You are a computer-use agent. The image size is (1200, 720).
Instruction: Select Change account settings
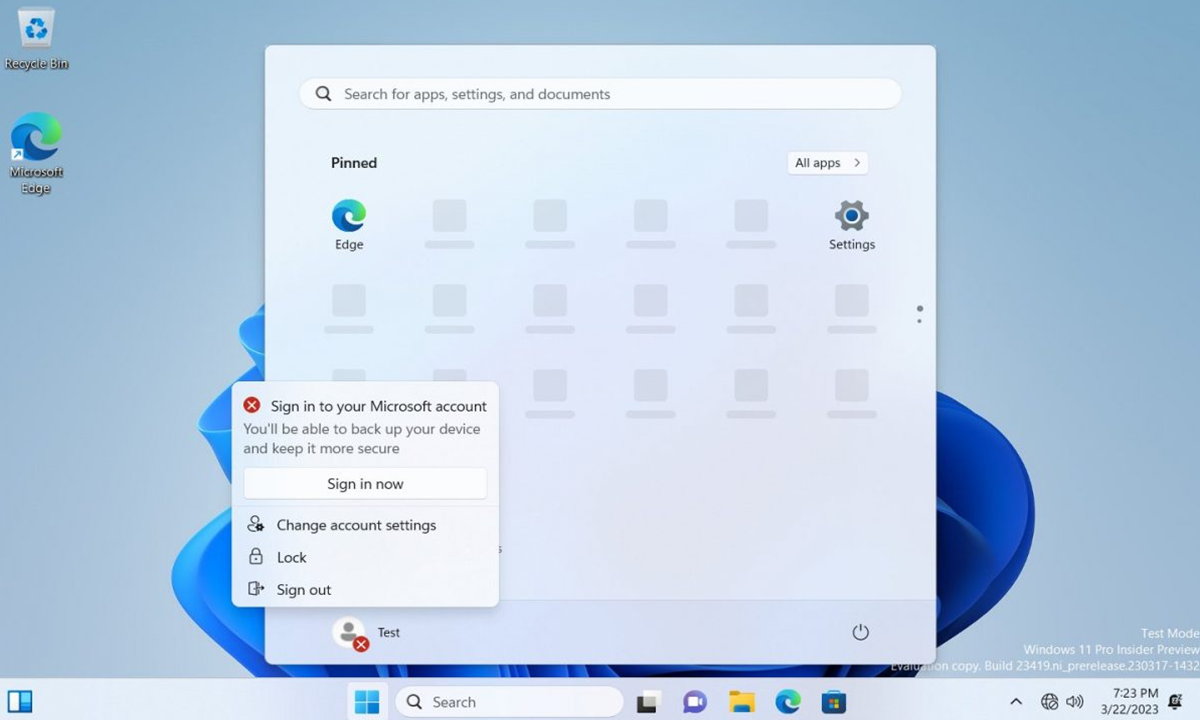click(356, 525)
